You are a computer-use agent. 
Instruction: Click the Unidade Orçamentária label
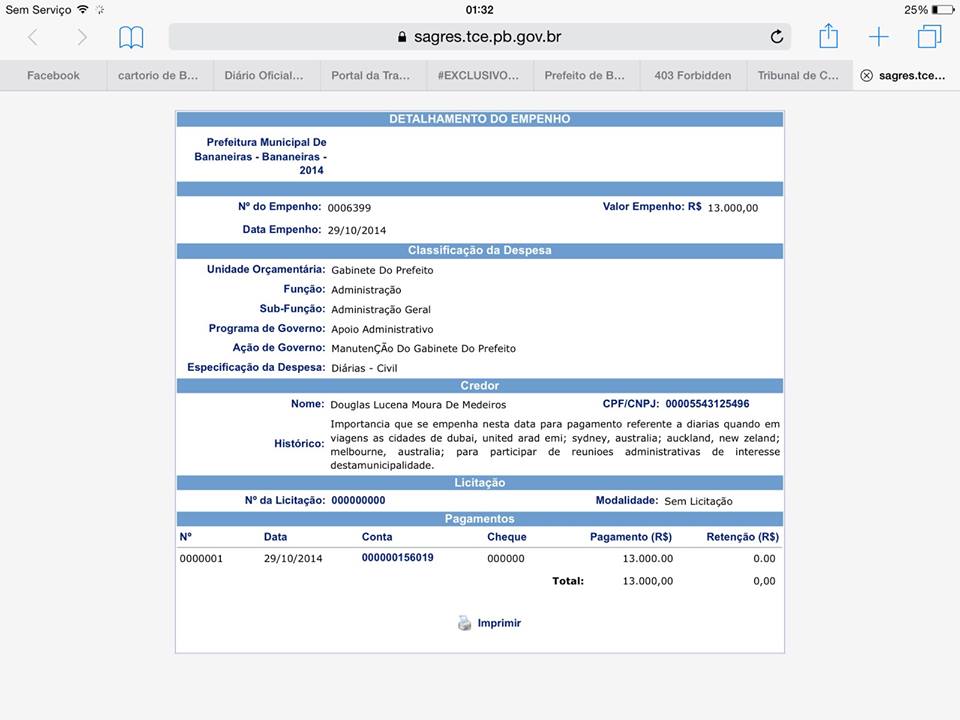[x=266, y=269]
